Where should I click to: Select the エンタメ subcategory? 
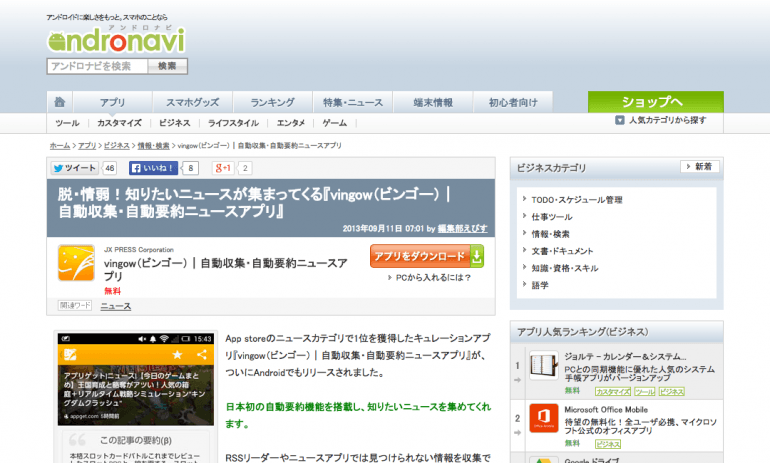coord(291,123)
